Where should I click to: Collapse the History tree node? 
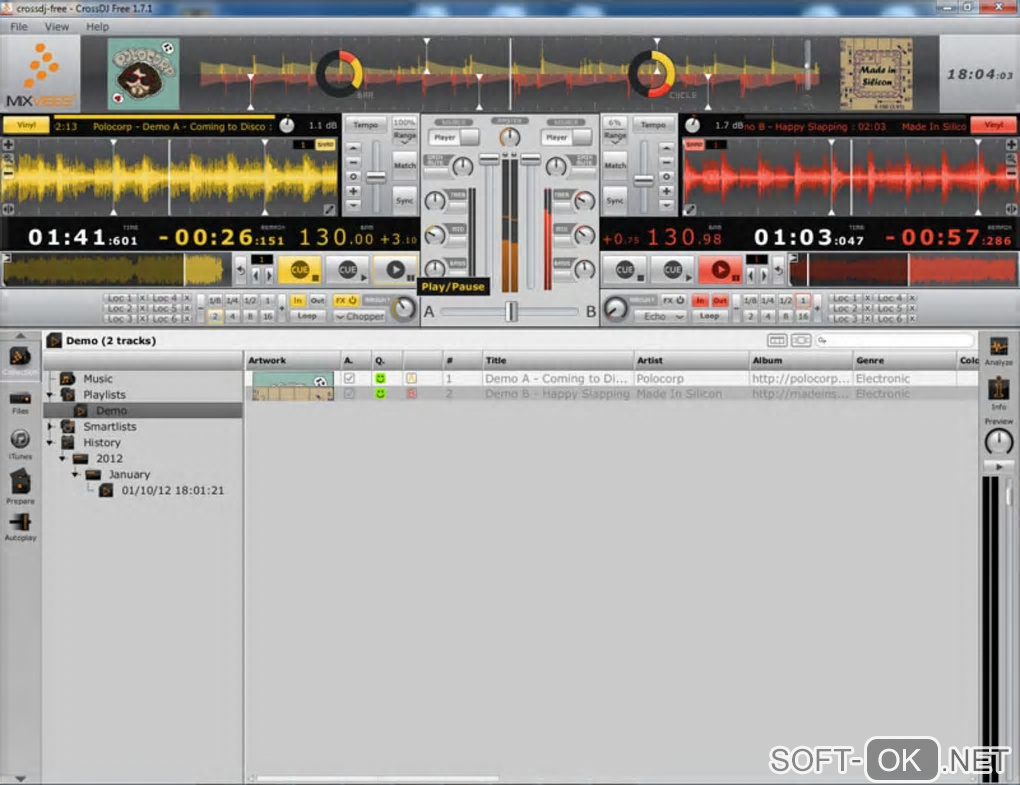click(x=51, y=442)
